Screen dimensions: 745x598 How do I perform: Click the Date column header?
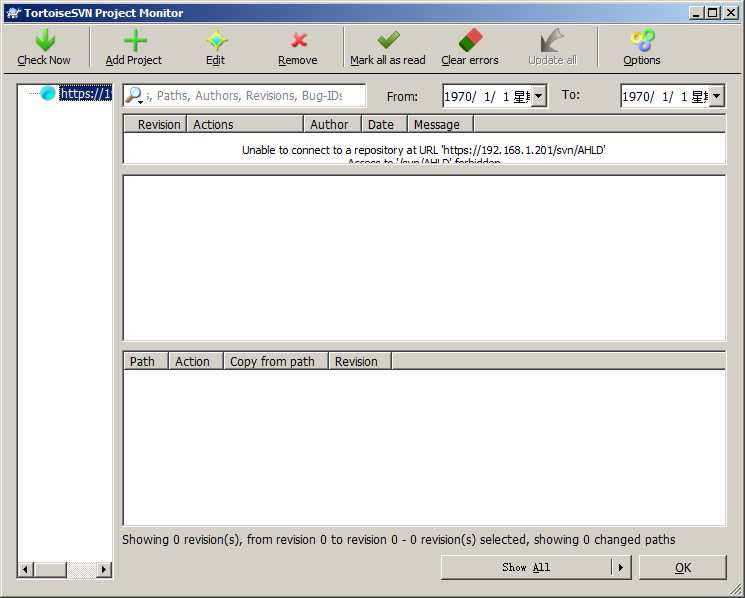point(384,124)
